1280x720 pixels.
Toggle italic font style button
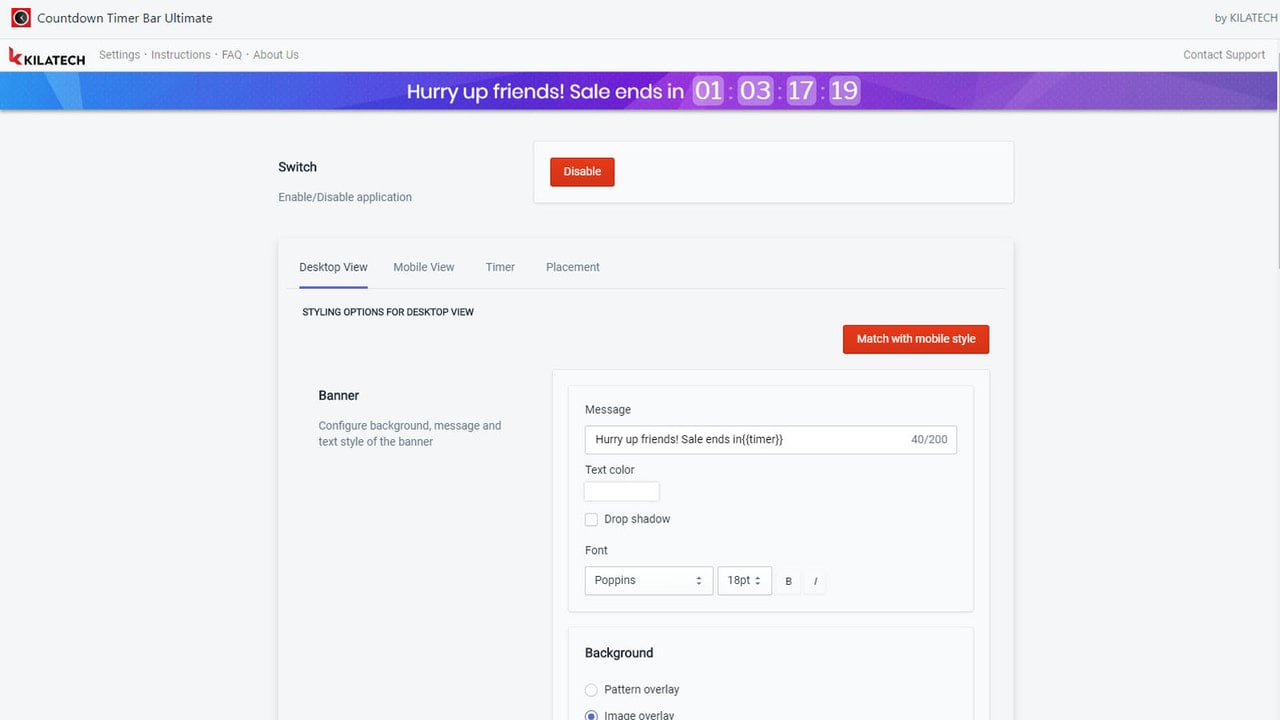pos(815,581)
